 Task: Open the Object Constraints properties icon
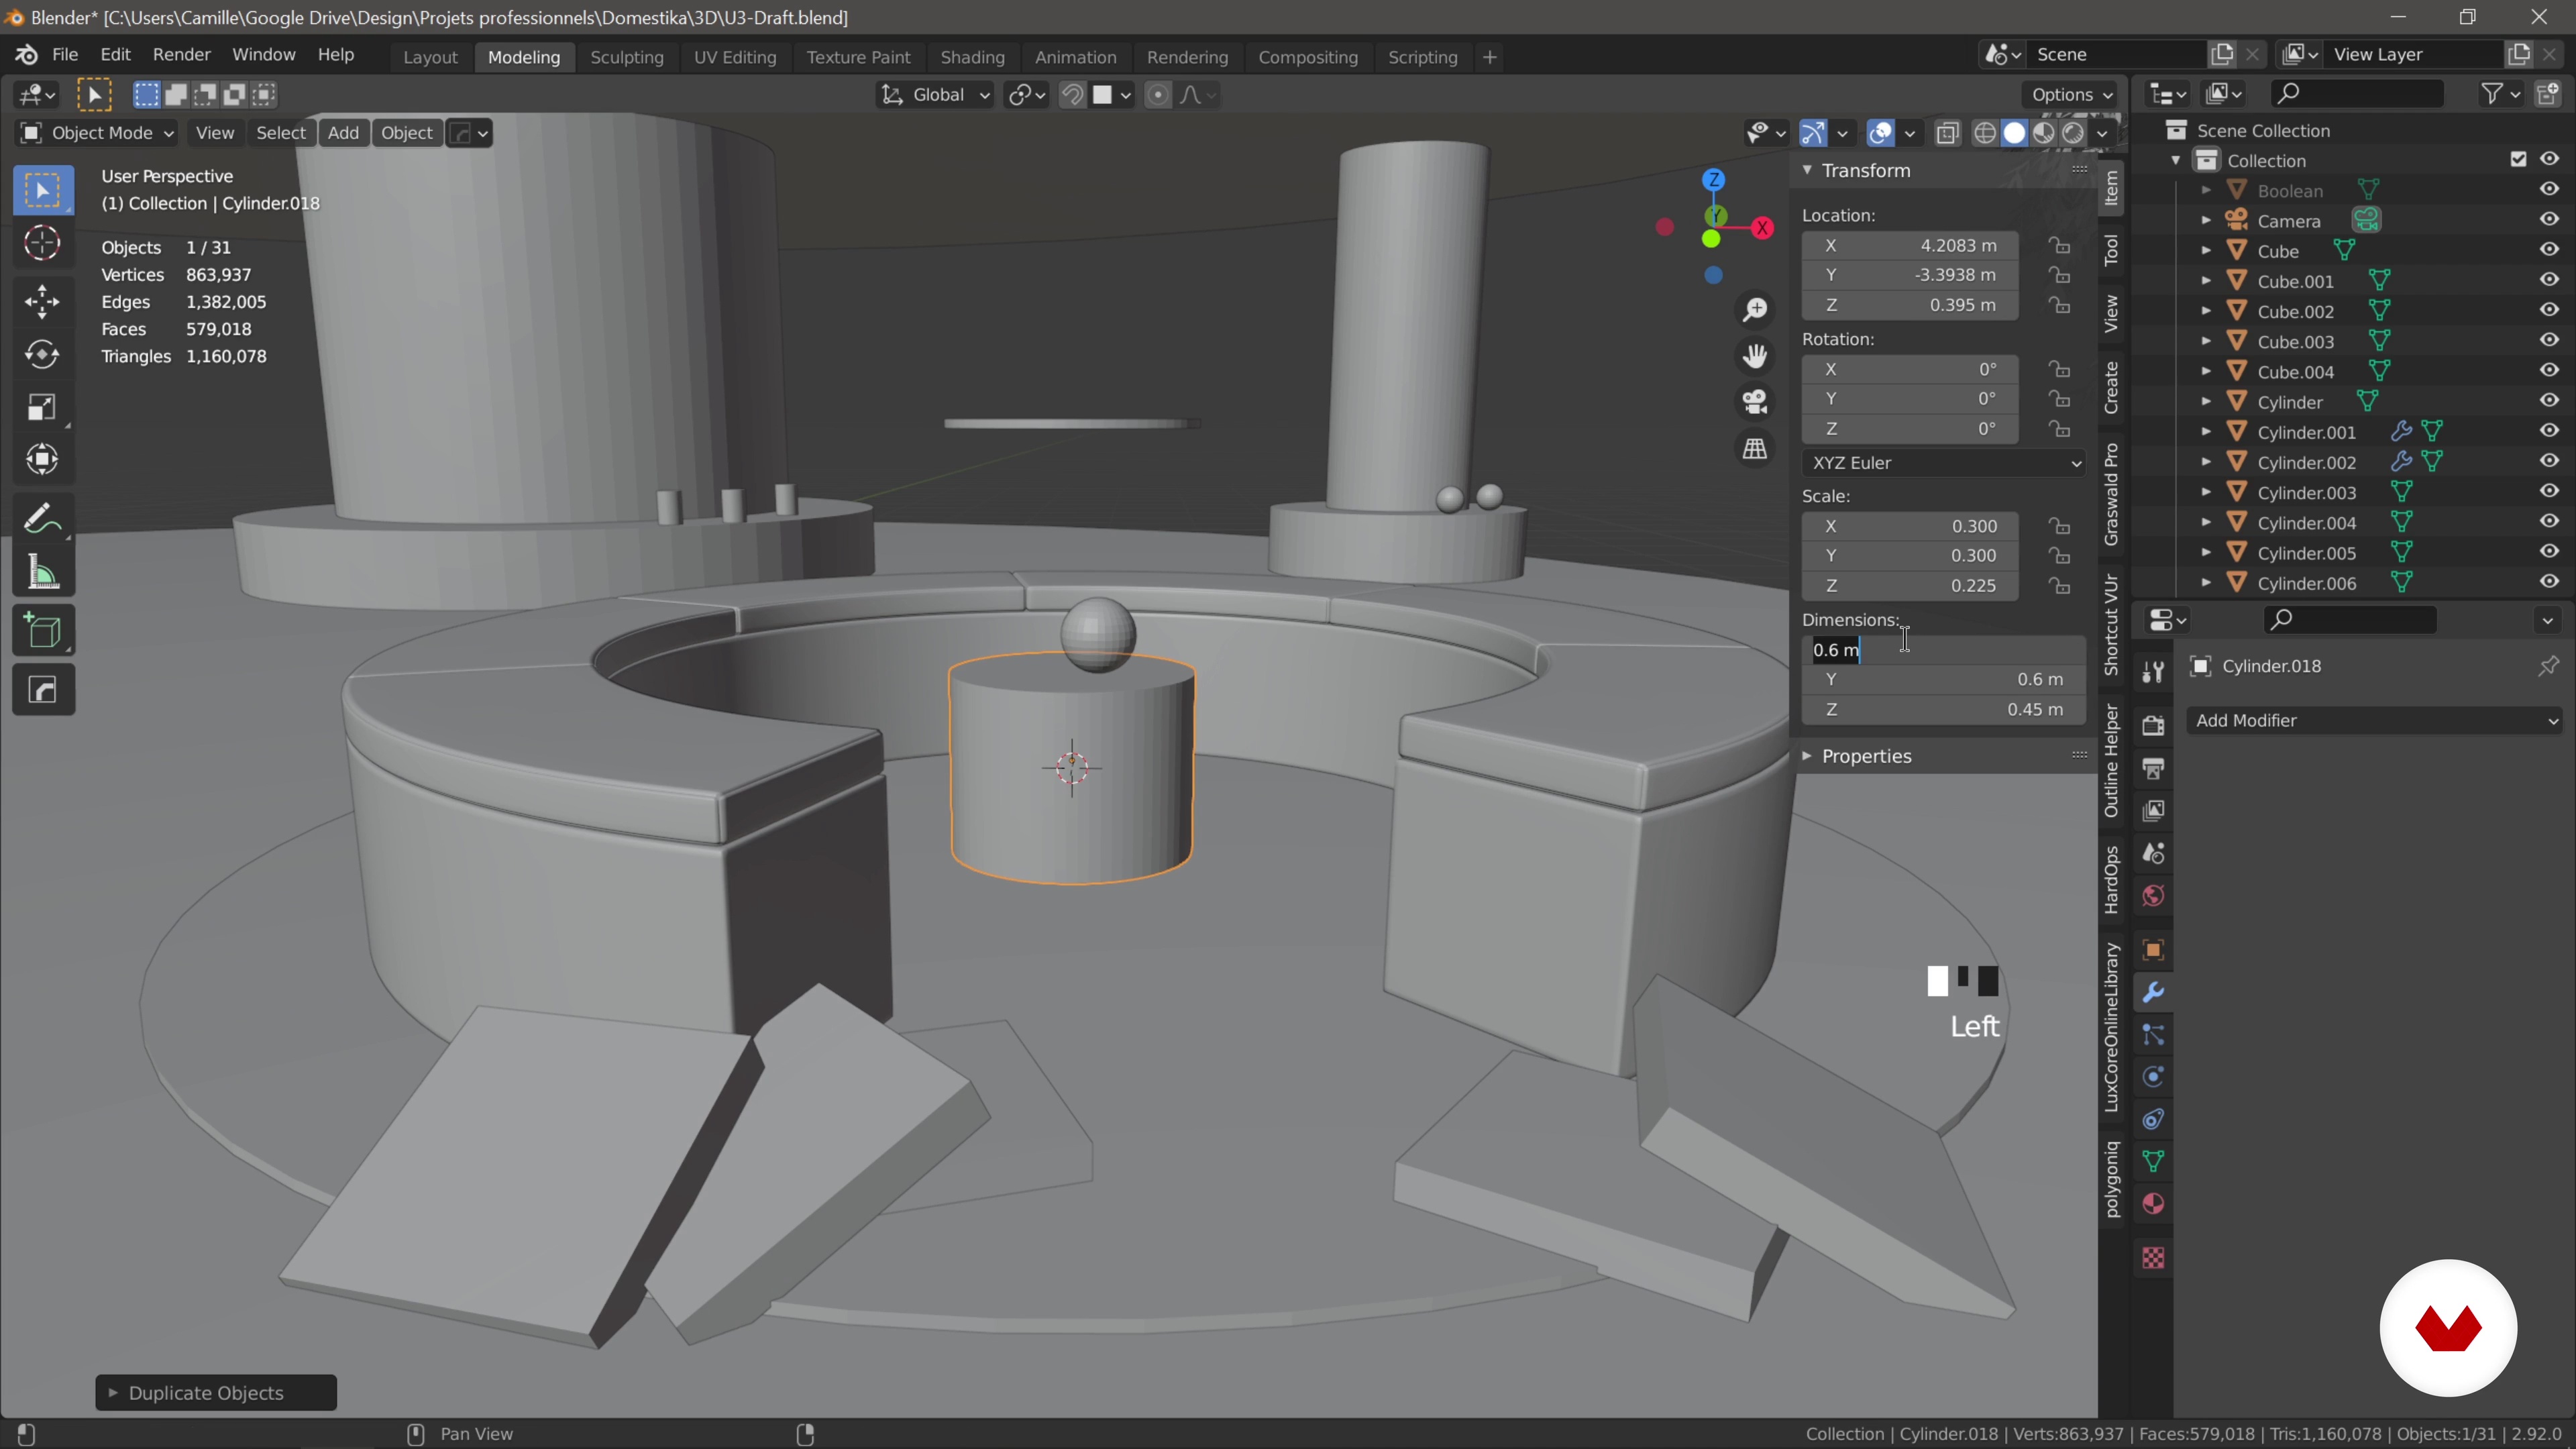[x=2153, y=1119]
